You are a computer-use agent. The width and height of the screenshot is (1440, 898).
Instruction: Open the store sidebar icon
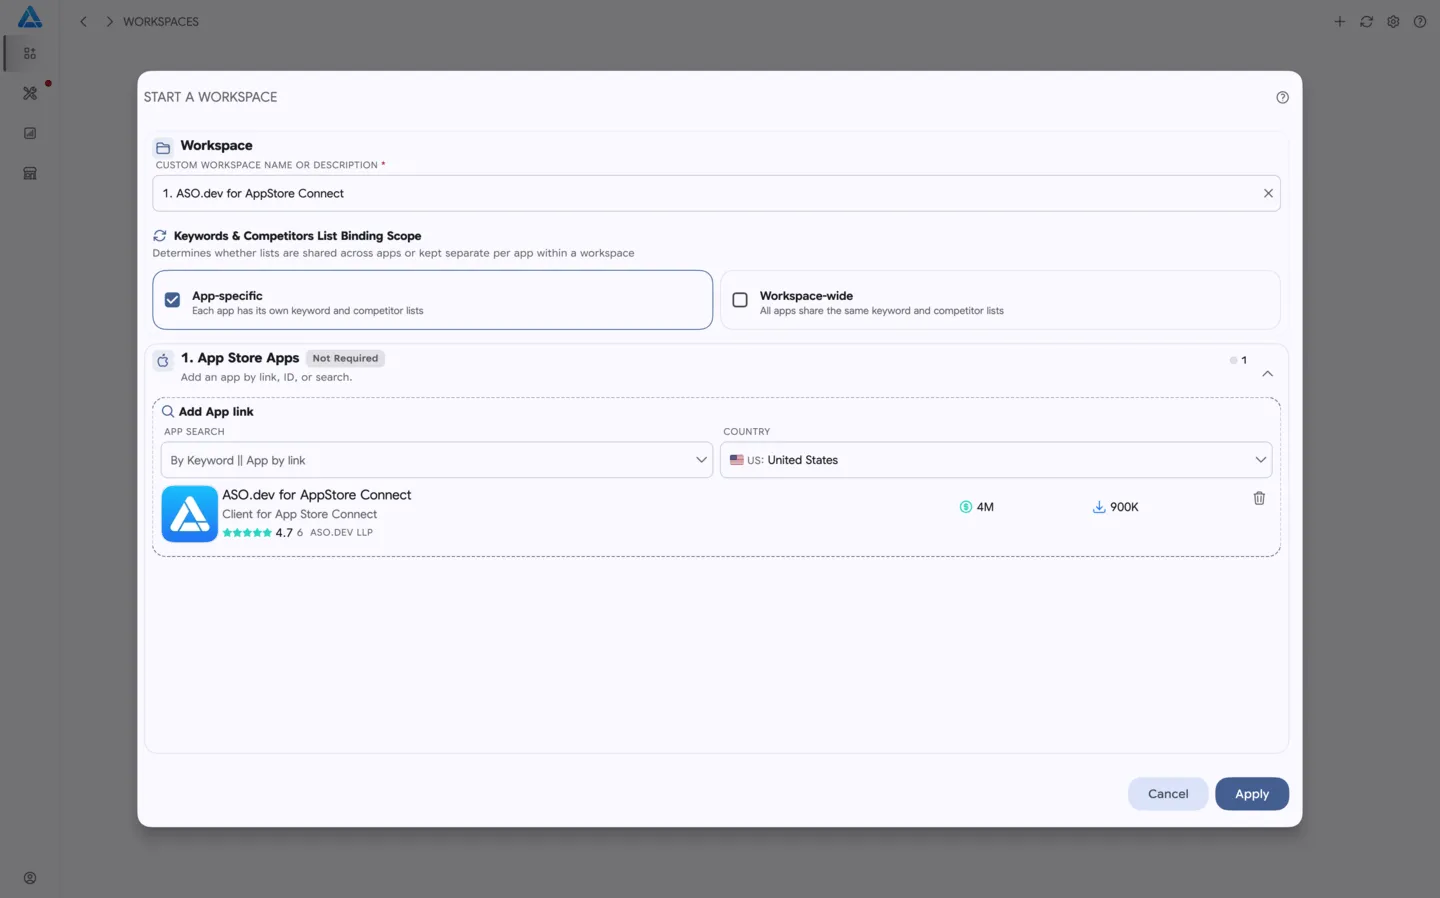[x=30, y=173]
